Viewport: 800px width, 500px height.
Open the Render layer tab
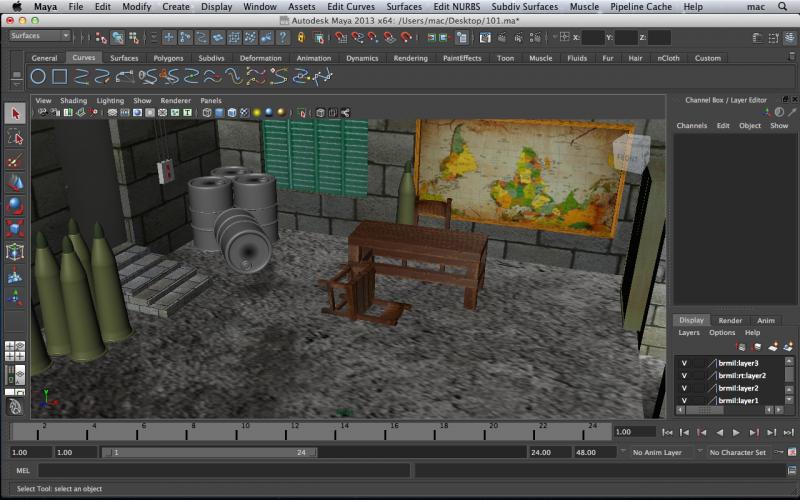click(730, 320)
